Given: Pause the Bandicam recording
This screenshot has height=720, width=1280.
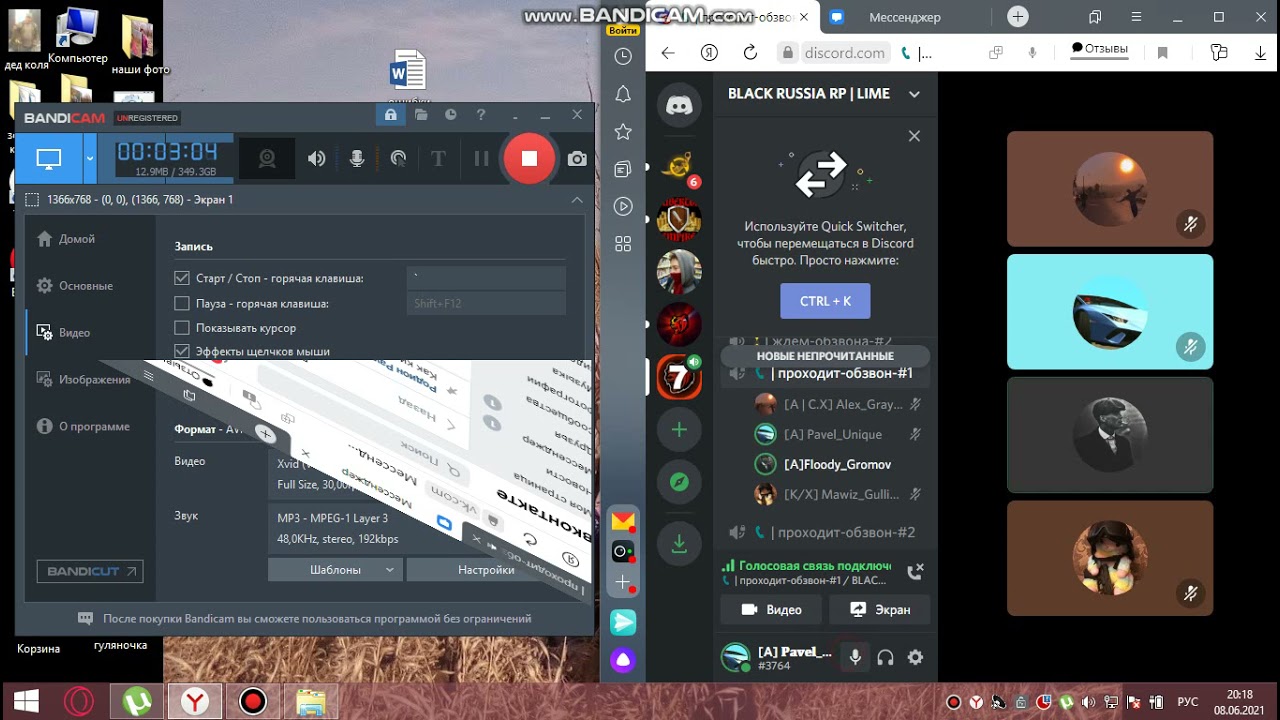Looking at the screenshot, I should 481,158.
